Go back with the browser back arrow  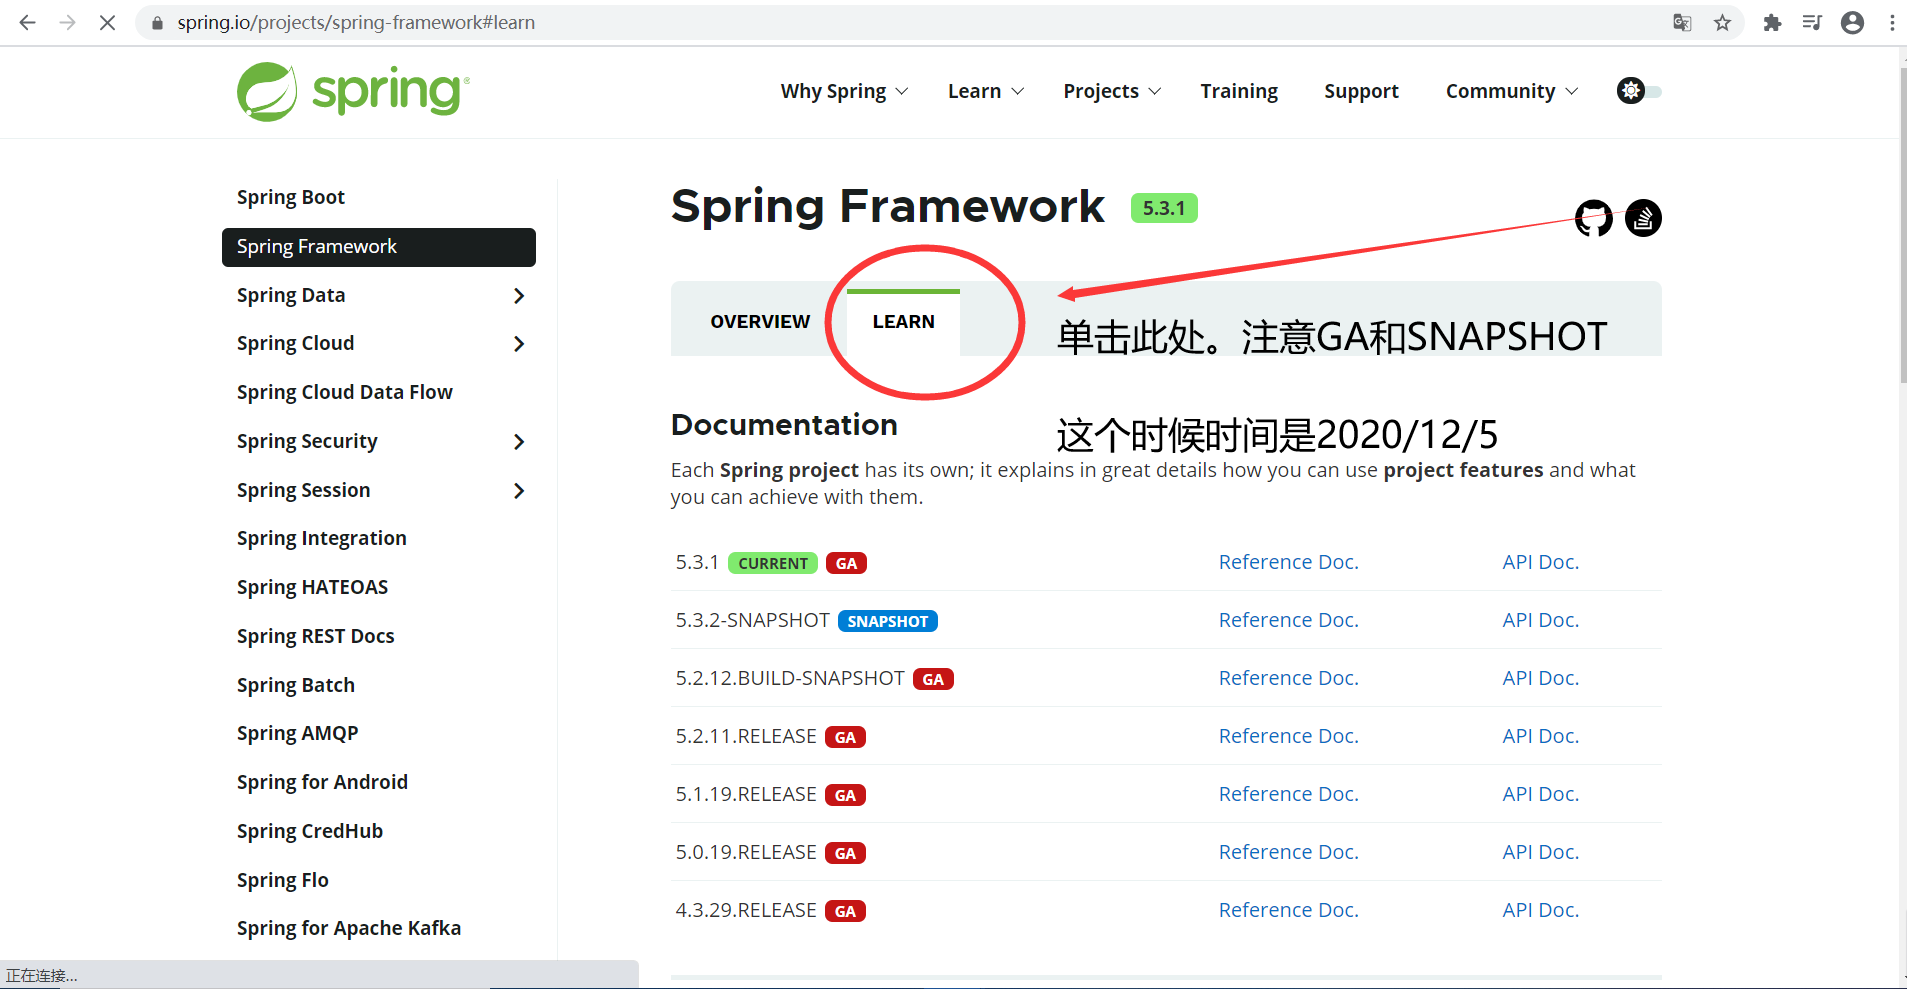pyautogui.click(x=28, y=22)
